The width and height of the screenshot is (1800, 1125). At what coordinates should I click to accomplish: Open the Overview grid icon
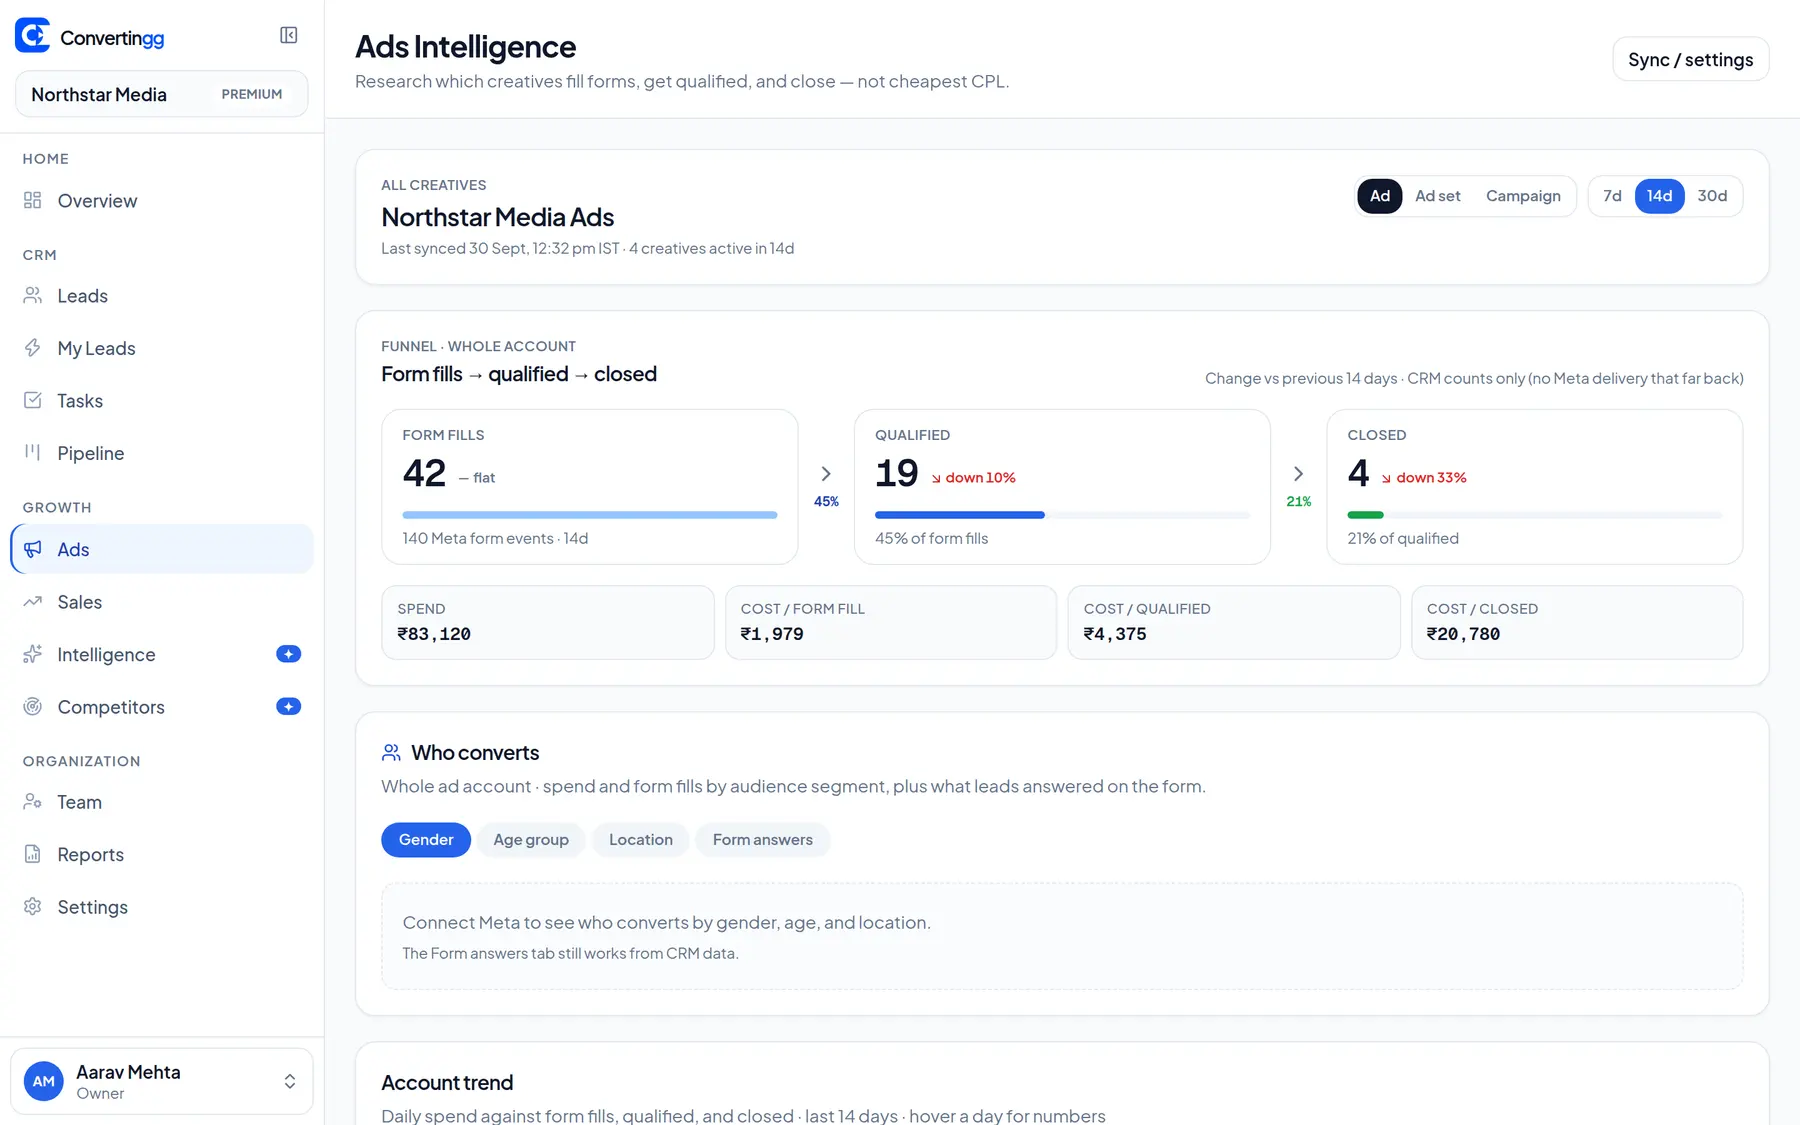click(x=33, y=201)
